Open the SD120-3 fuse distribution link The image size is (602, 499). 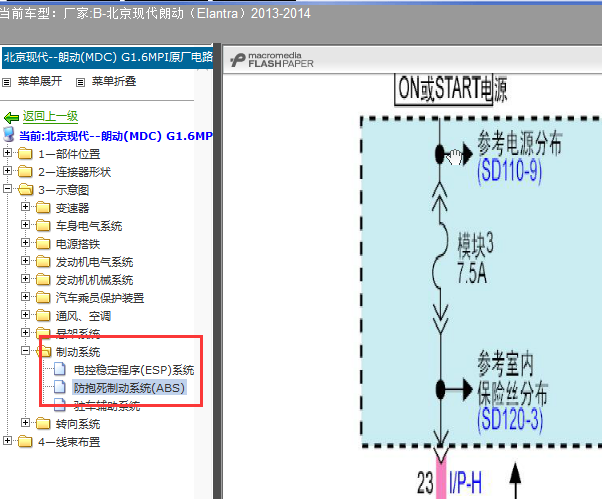pyautogui.click(x=510, y=420)
